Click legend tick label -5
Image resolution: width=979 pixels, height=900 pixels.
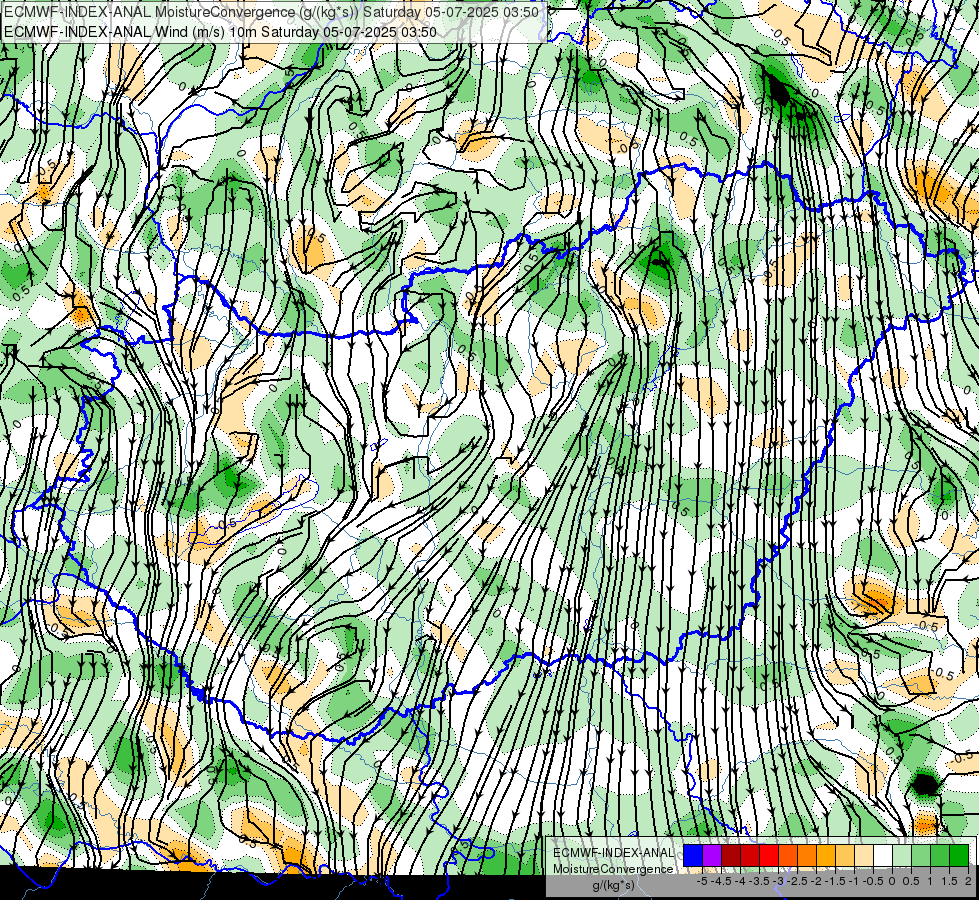pyautogui.click(x=702, y=881)
